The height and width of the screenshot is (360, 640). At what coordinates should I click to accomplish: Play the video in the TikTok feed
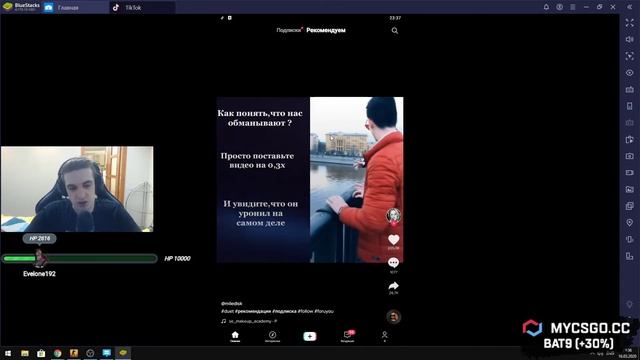tap(310, 180)
